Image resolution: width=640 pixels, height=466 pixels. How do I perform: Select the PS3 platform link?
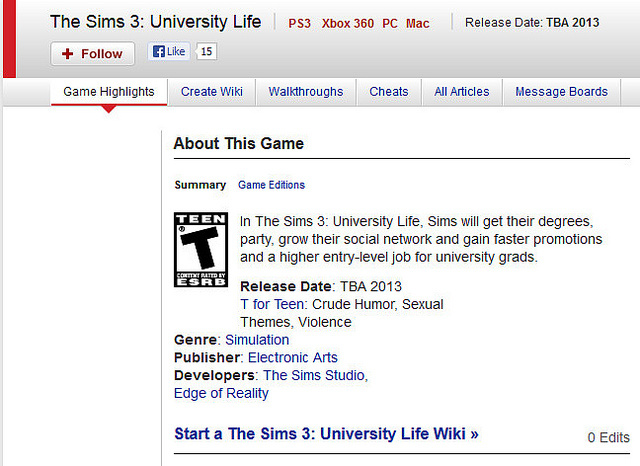300,24
